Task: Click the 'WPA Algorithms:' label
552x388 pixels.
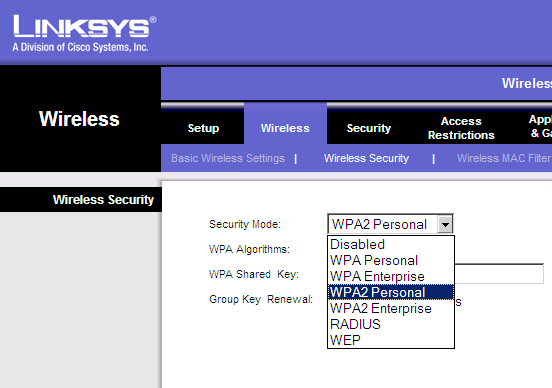Action: coord(249,249)
